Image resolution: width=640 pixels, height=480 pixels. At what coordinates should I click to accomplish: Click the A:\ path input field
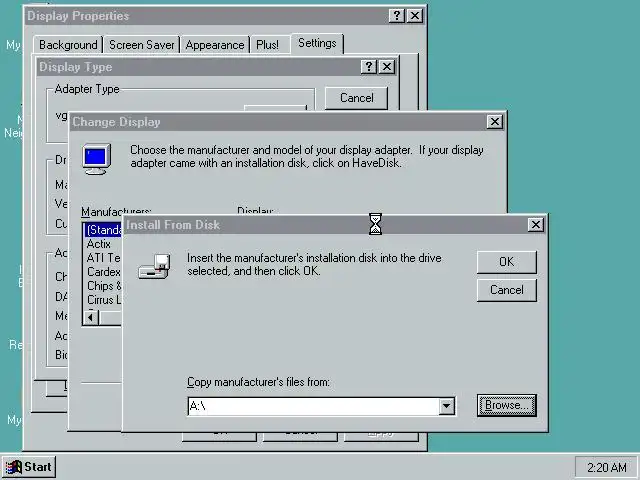click(x=313, y=406)
